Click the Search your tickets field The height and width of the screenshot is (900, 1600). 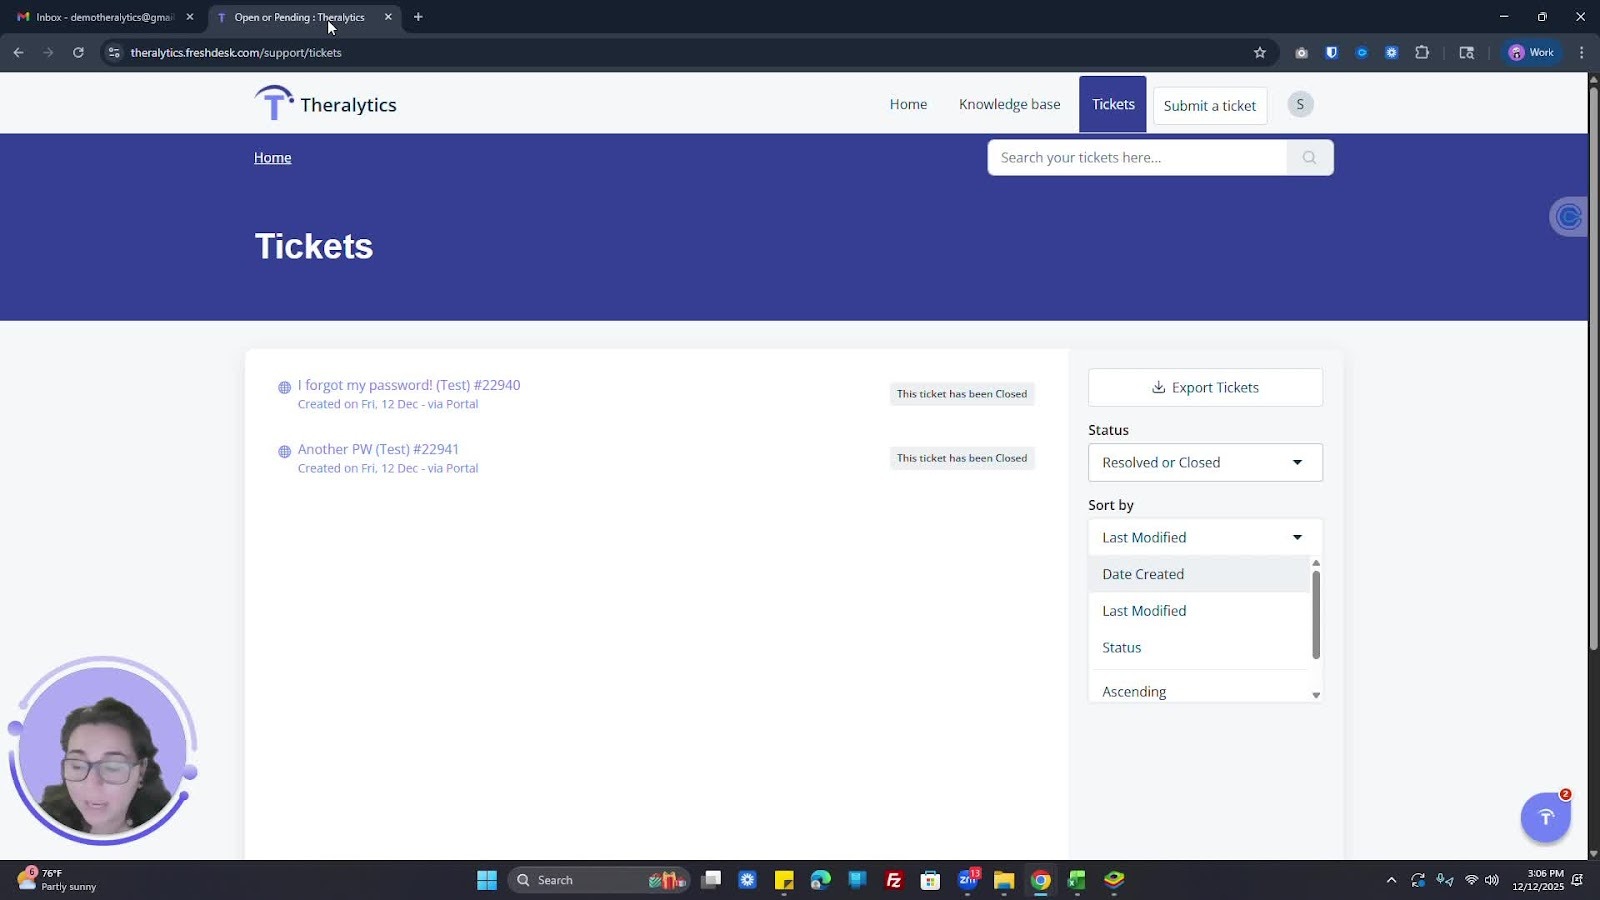click(1137, 157)
